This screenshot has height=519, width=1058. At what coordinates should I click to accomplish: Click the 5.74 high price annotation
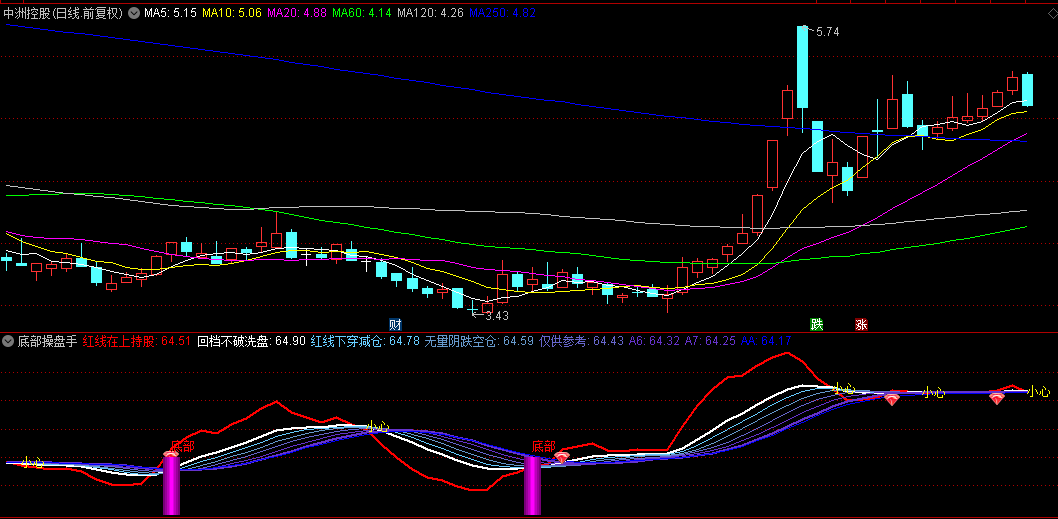(x=827, y=32)
